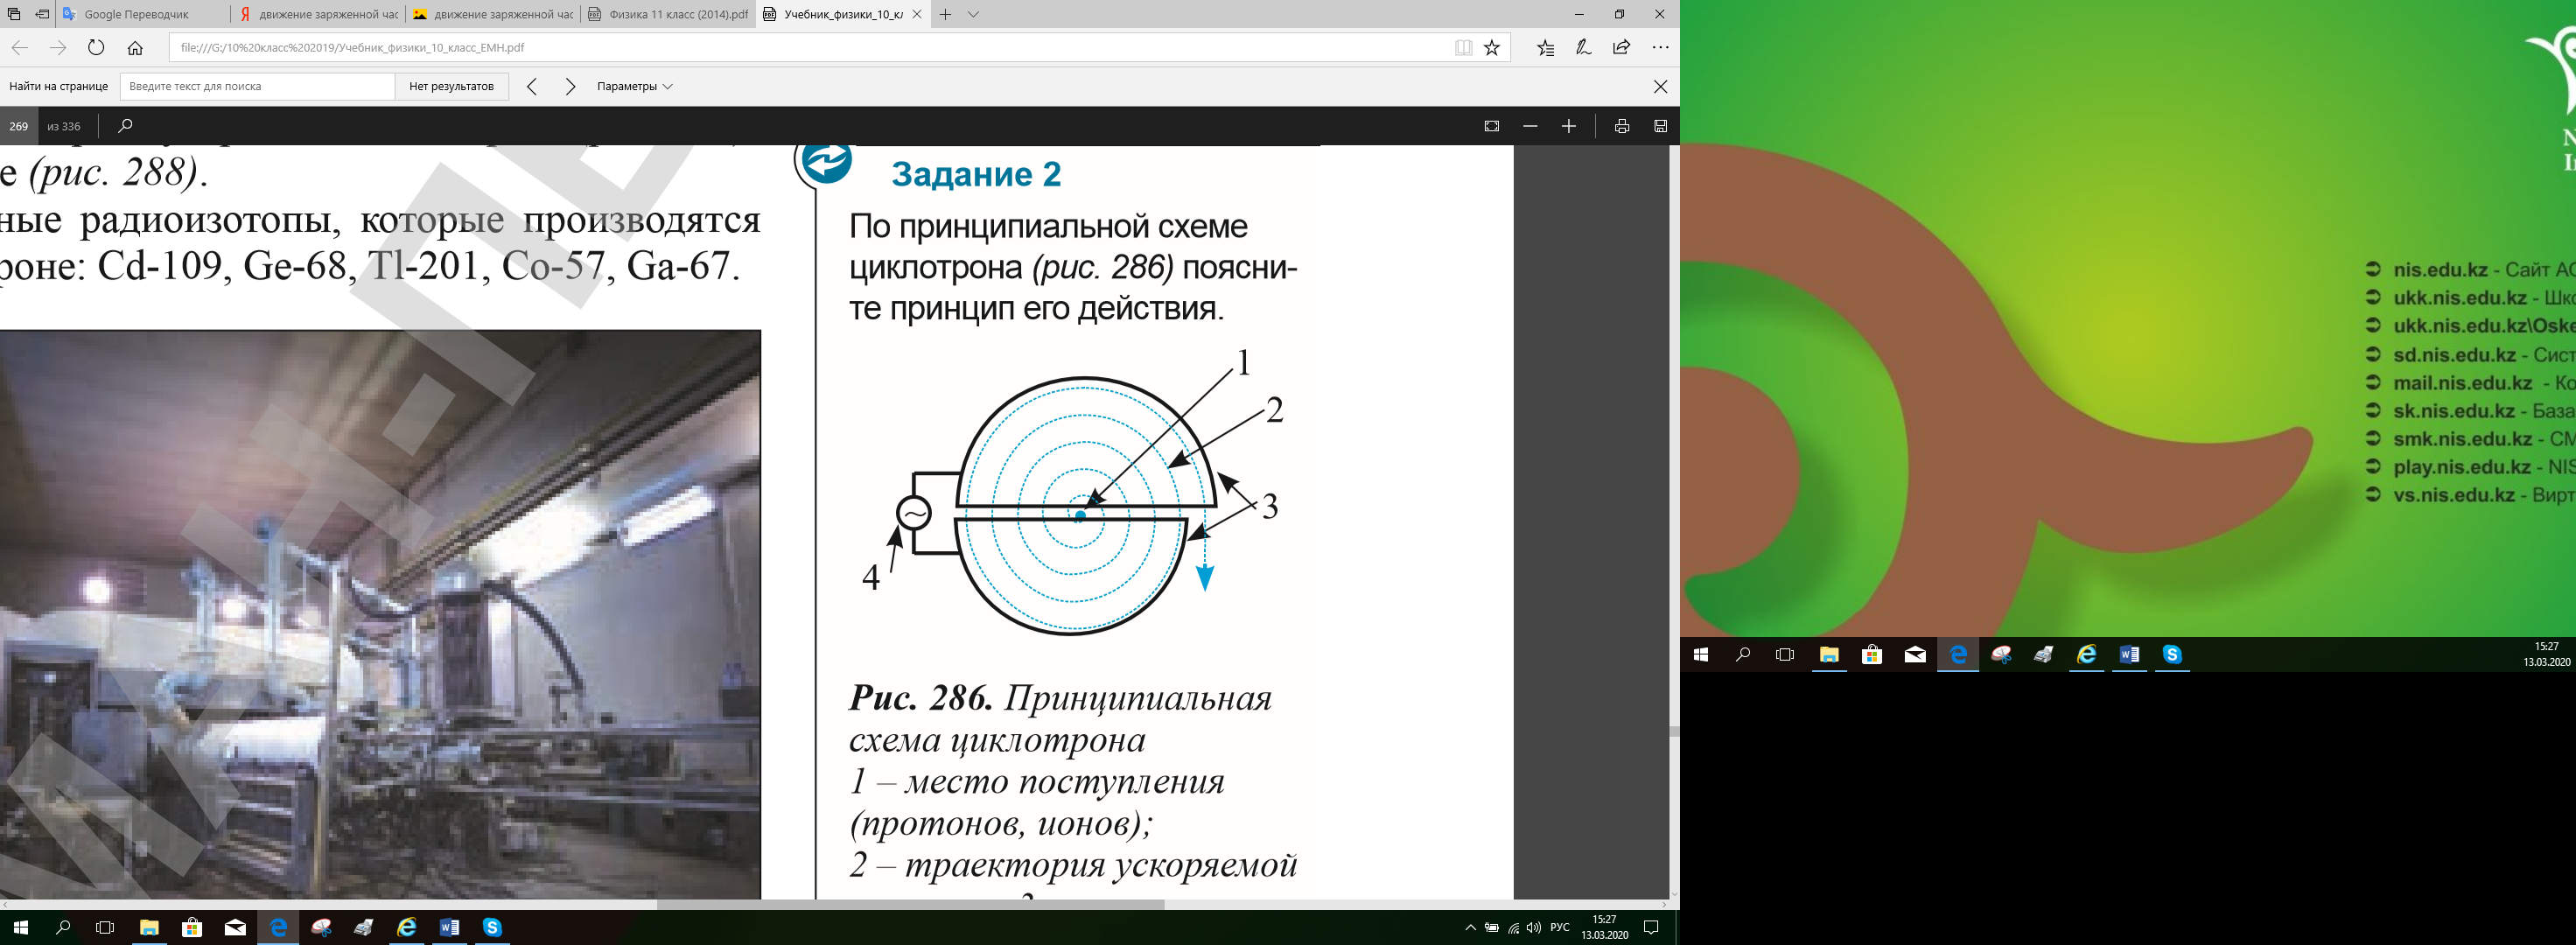
Task: Open Mail on the second monitor taskbar
Action: click(1915, 655)
